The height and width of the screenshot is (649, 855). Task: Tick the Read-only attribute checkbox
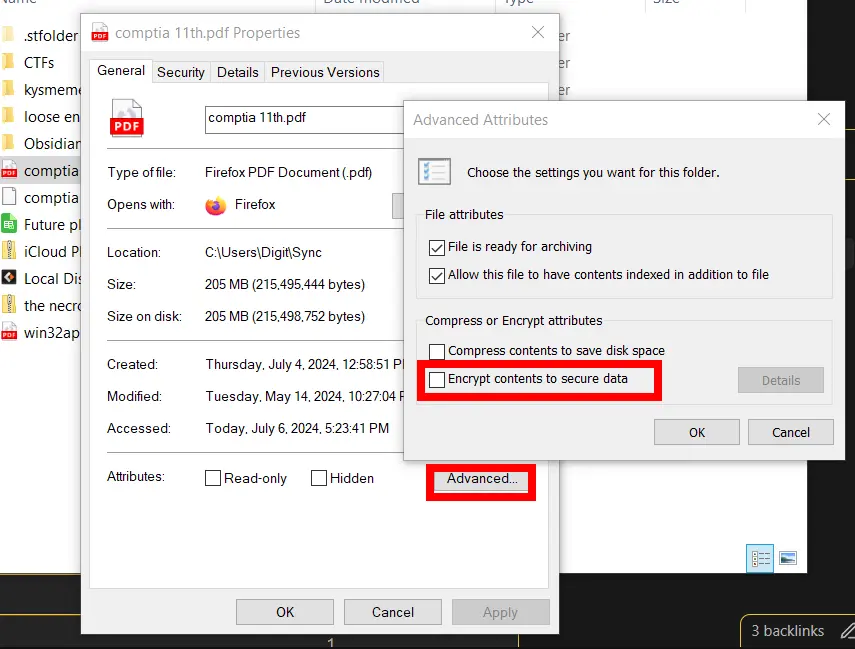point(213,478)
